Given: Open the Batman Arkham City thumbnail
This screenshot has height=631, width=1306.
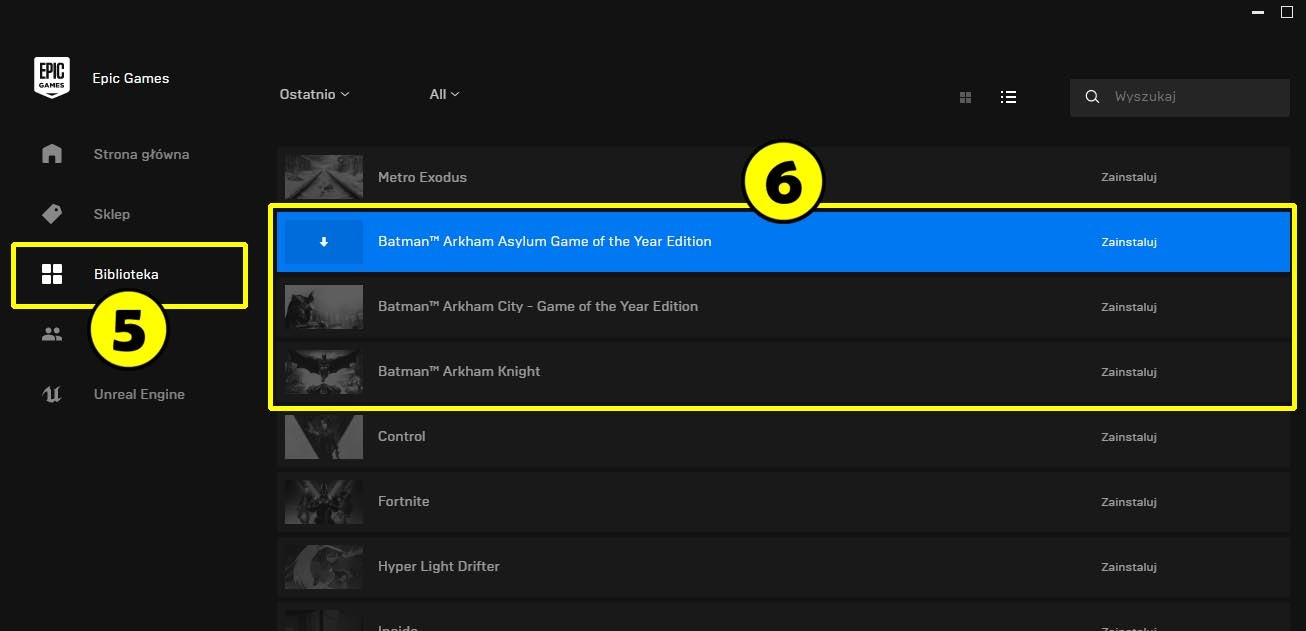Looking at the screenshot, I should pyautogui.click(x=324, y=307).
